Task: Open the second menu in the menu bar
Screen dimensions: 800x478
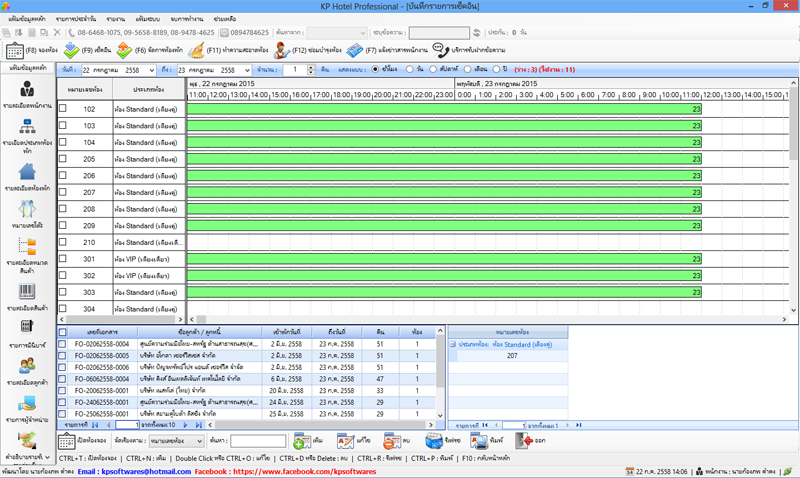Action: pos(76,19)
